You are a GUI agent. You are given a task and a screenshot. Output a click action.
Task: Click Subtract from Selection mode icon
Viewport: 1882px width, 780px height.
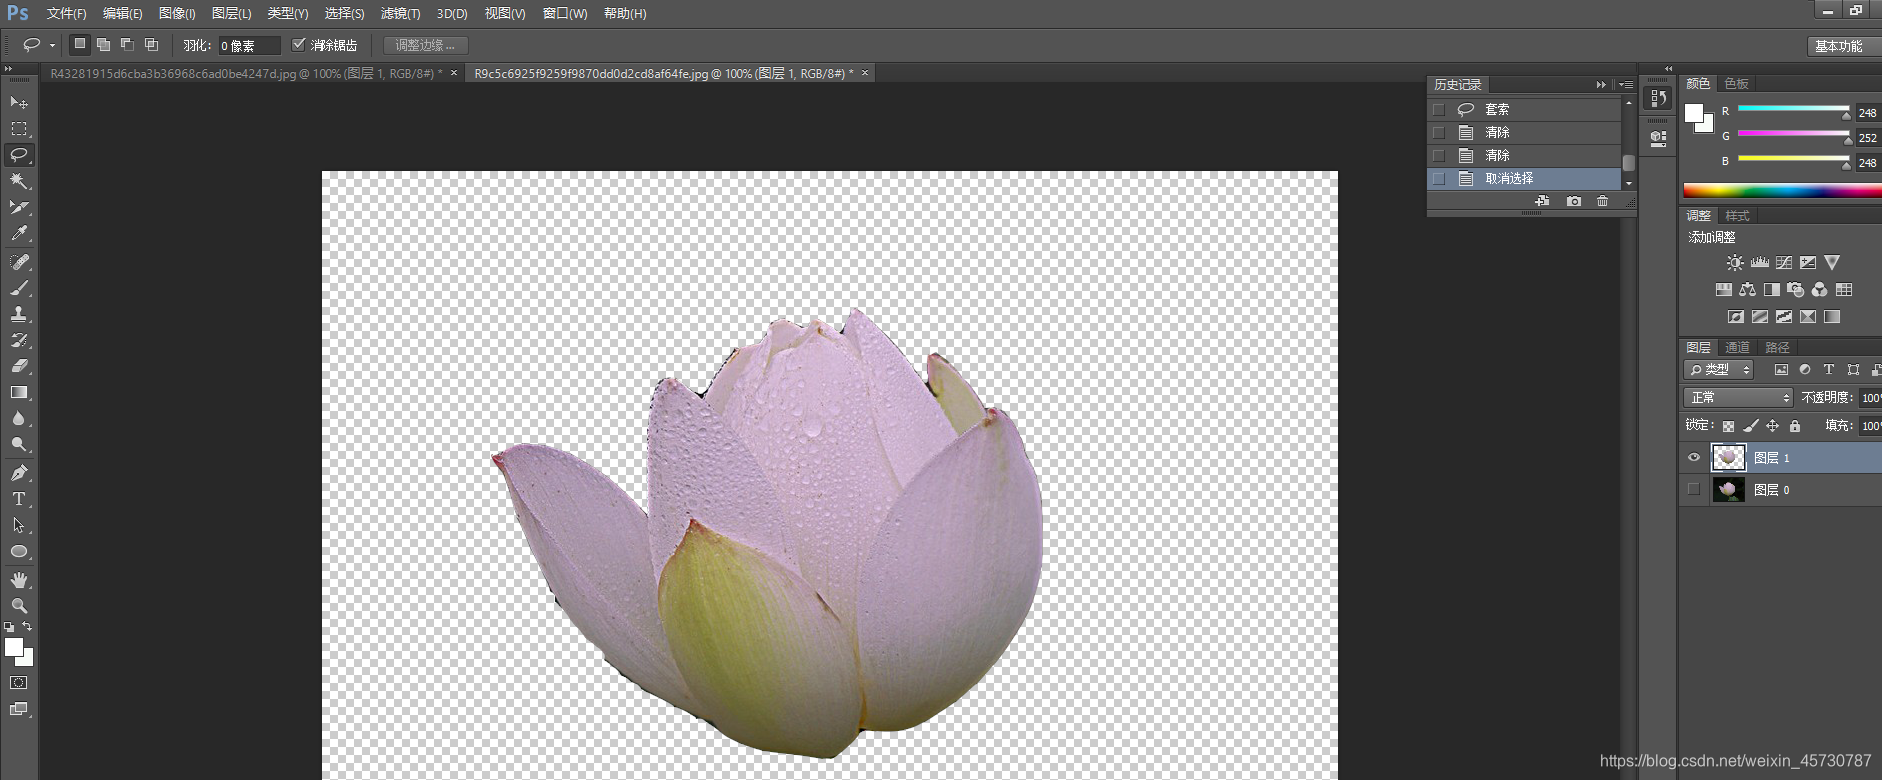[127, 44]
